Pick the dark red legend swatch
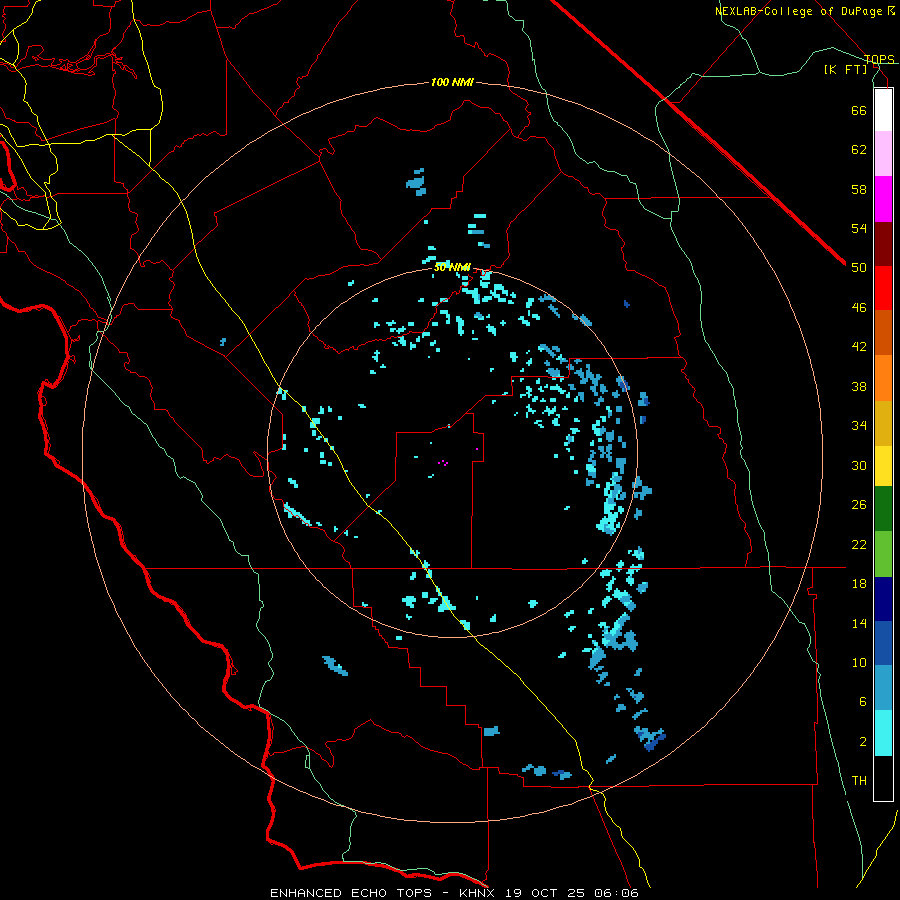This screenshot has width=900, height=900. point(883,244)
